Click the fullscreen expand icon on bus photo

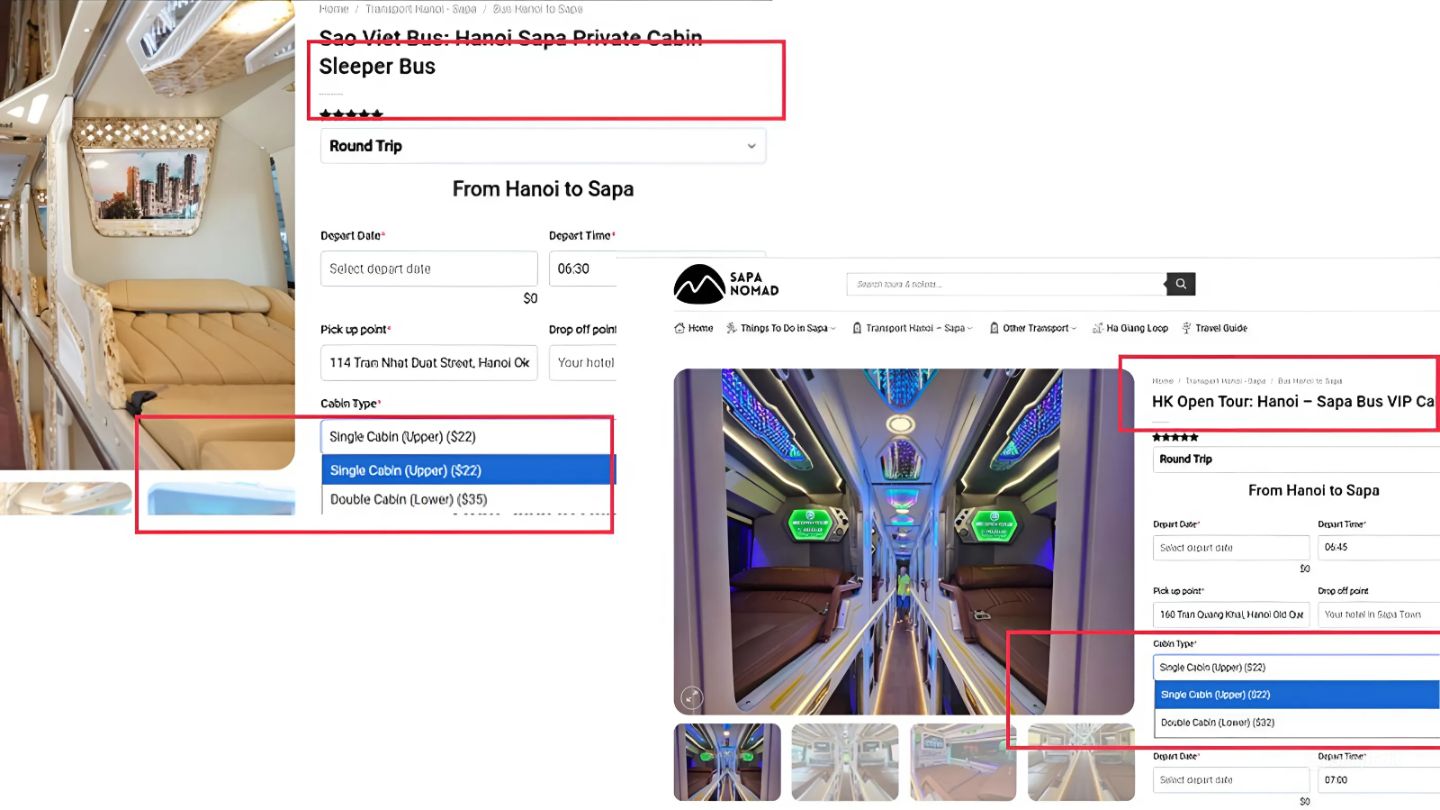(691, 697)
